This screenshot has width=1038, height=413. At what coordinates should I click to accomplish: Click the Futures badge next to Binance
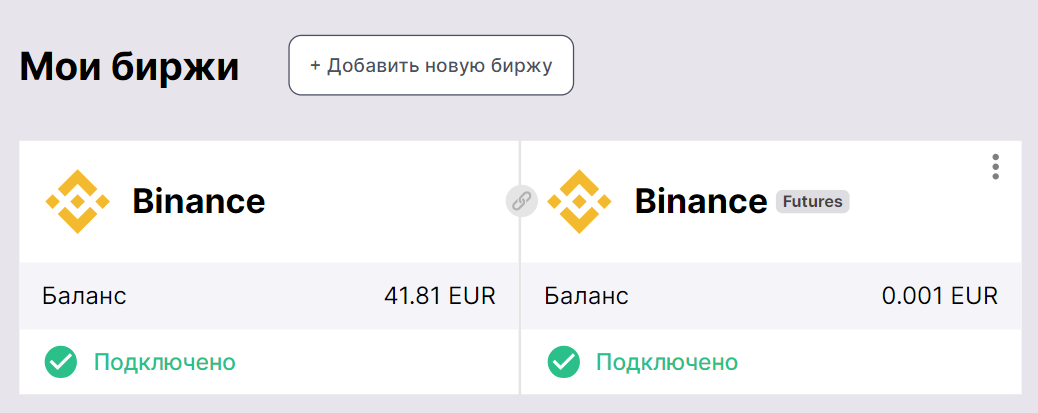pos(812,202)
